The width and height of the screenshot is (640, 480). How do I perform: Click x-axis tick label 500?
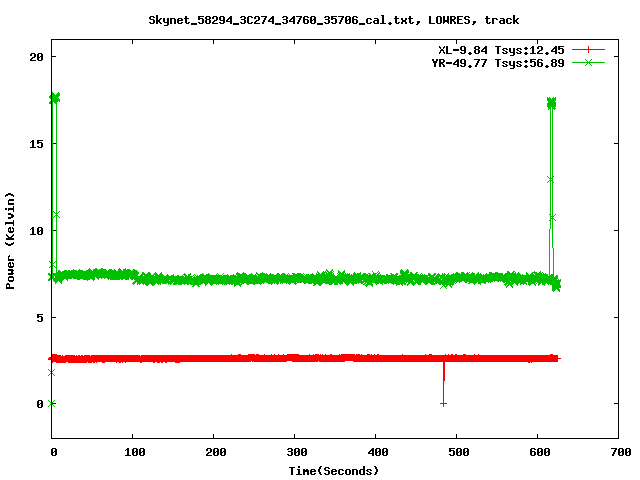458,452
